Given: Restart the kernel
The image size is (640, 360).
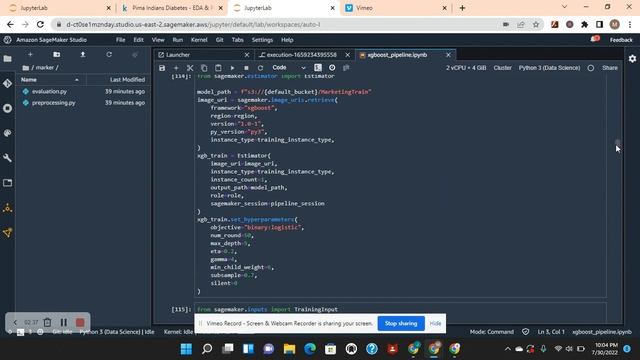Looking at the screenshot, I should point(260,68).
